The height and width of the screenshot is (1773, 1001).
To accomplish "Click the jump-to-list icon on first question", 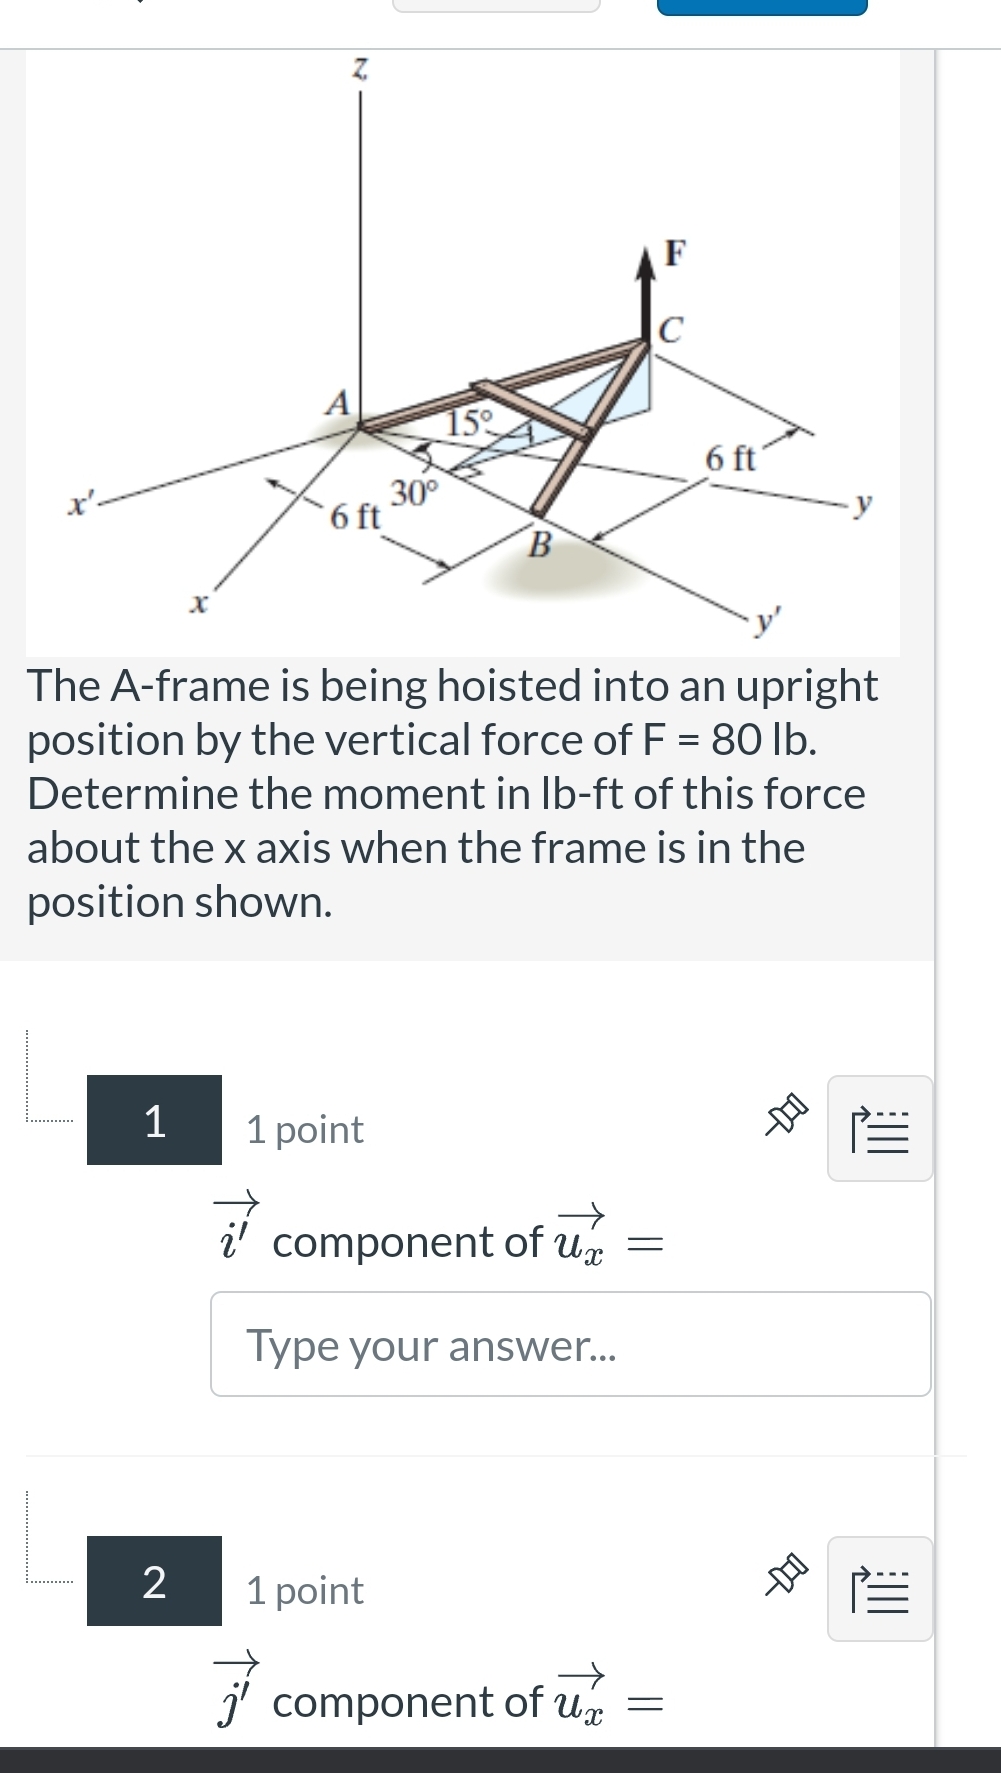I will pyautogui.click(x=879, y=1129).
